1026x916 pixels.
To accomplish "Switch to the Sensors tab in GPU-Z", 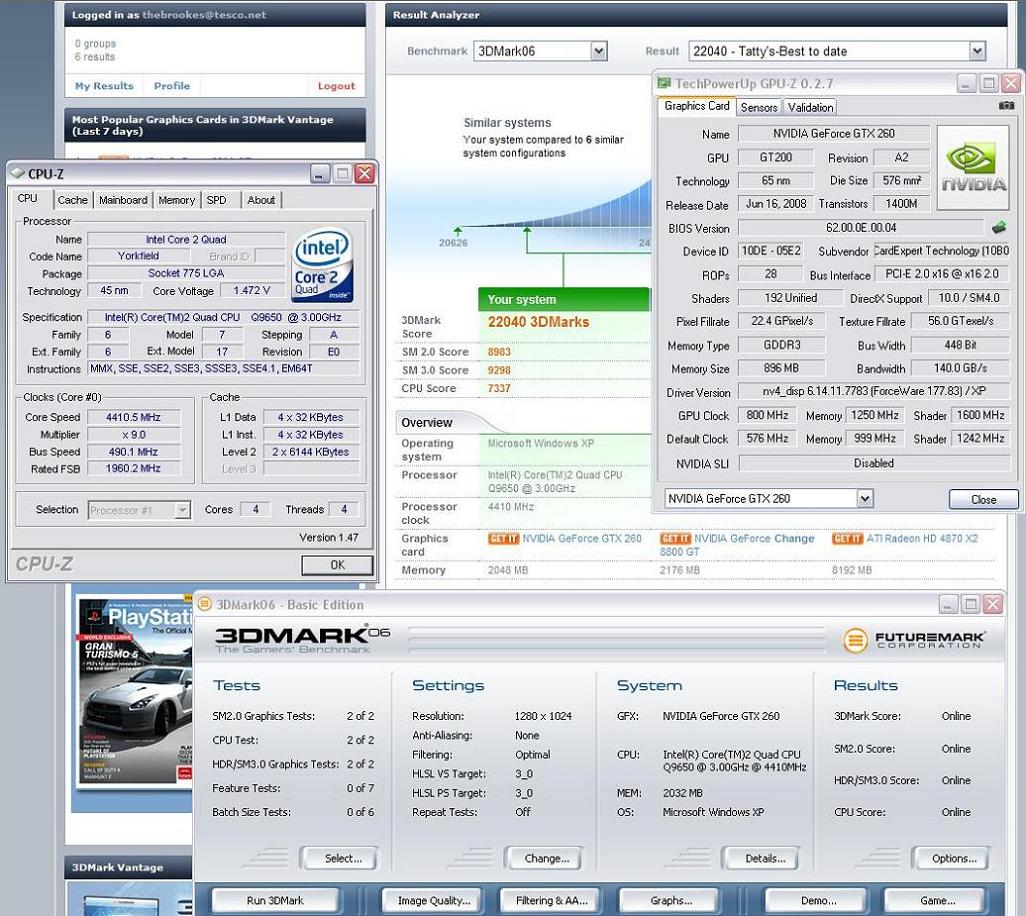I will click(759, 107).
